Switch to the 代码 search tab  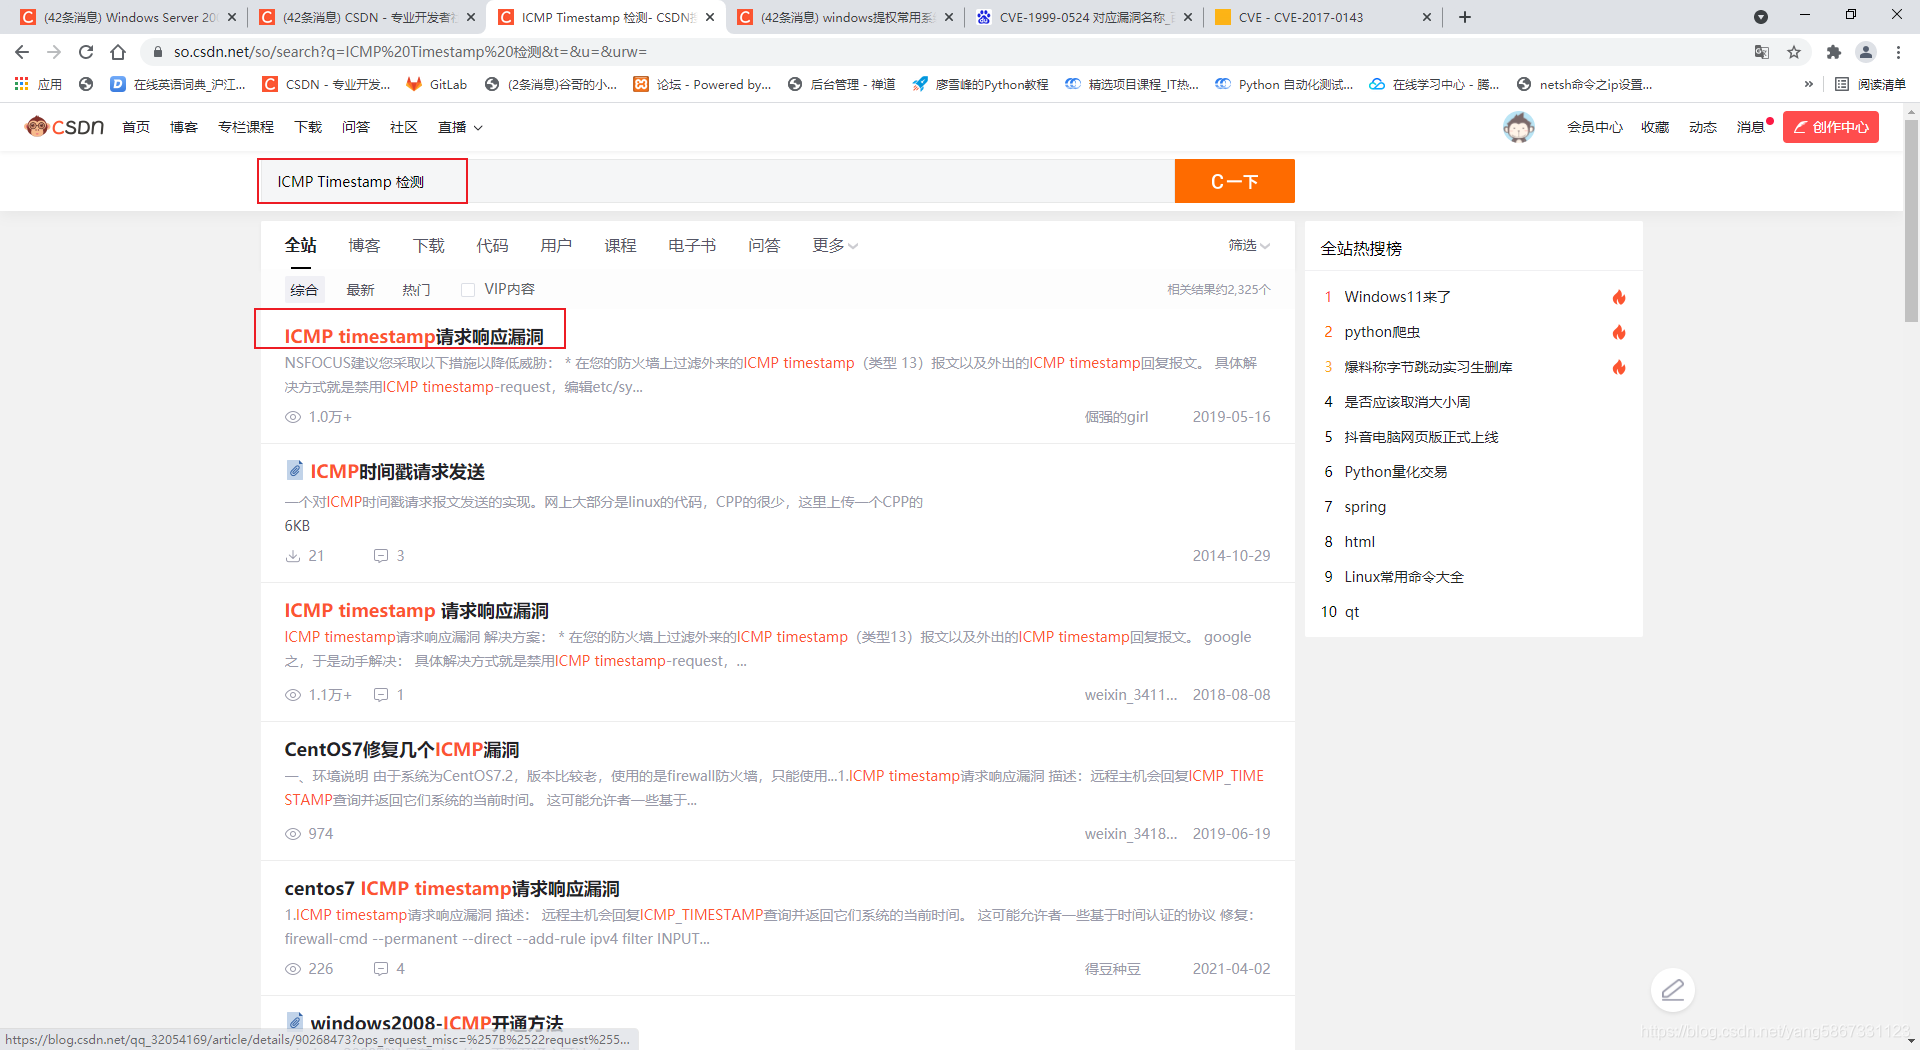tap(492, 246)
